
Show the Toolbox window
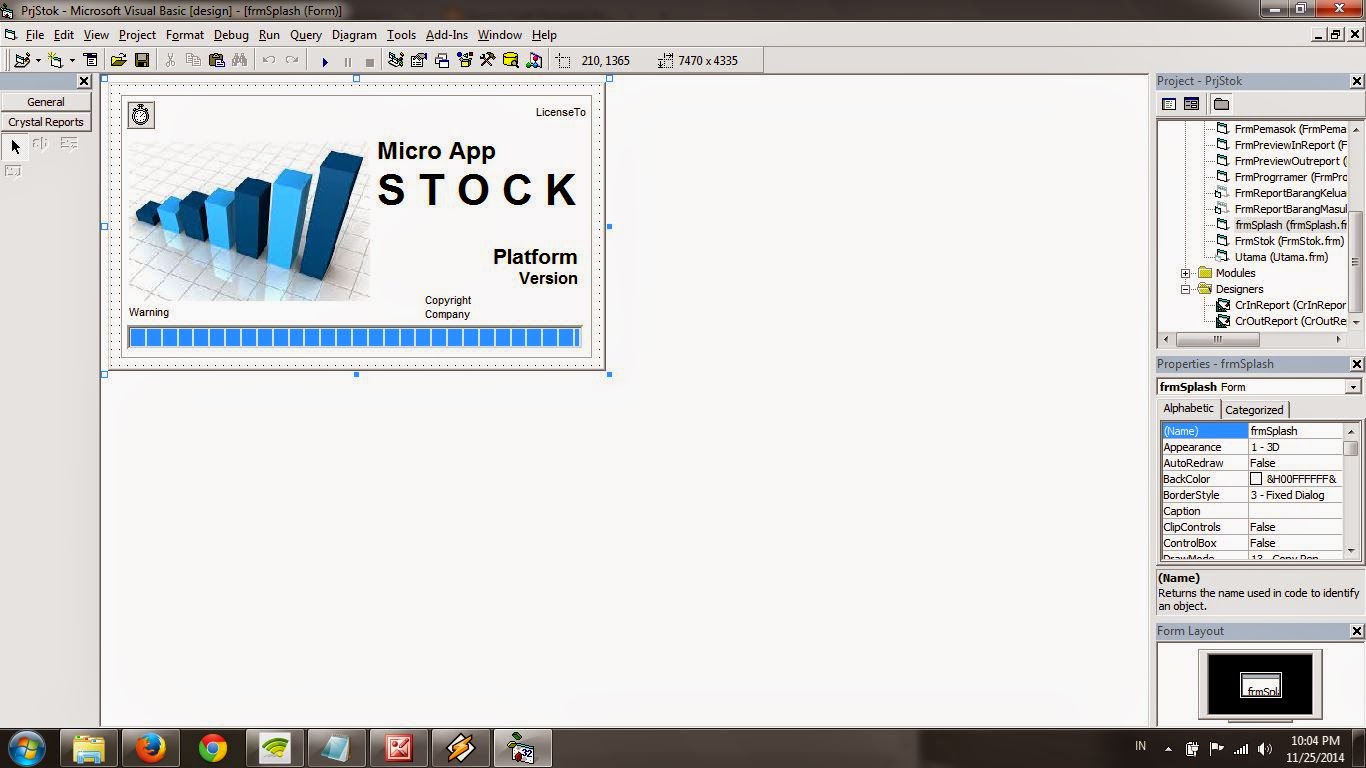click(x=486, y=60)
